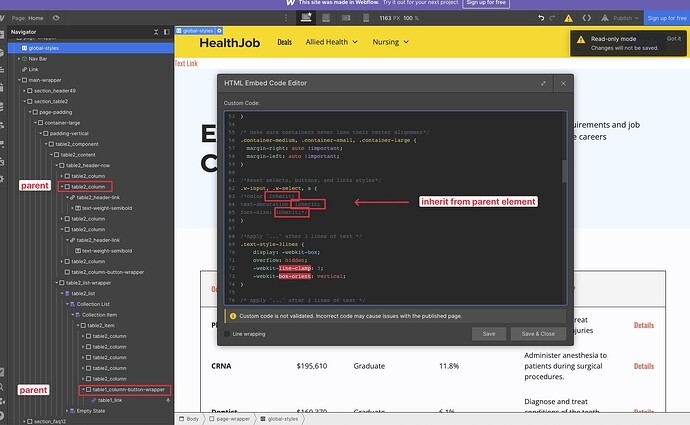This screenshot has height=425, width=690.
Task: Expand the Empty State tree node
Action: pos(67,411)
